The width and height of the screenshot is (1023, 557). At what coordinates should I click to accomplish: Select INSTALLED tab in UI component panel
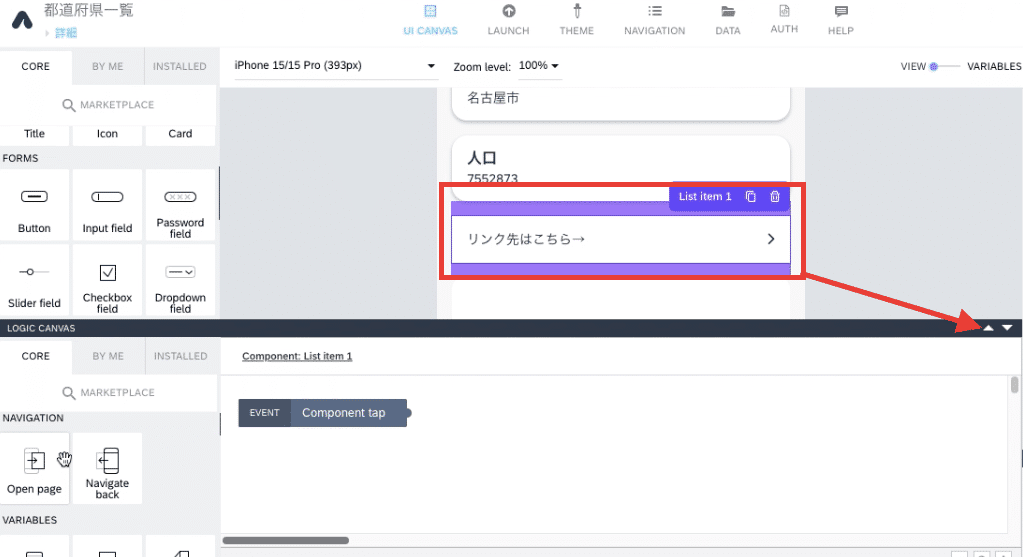point(179,67)
